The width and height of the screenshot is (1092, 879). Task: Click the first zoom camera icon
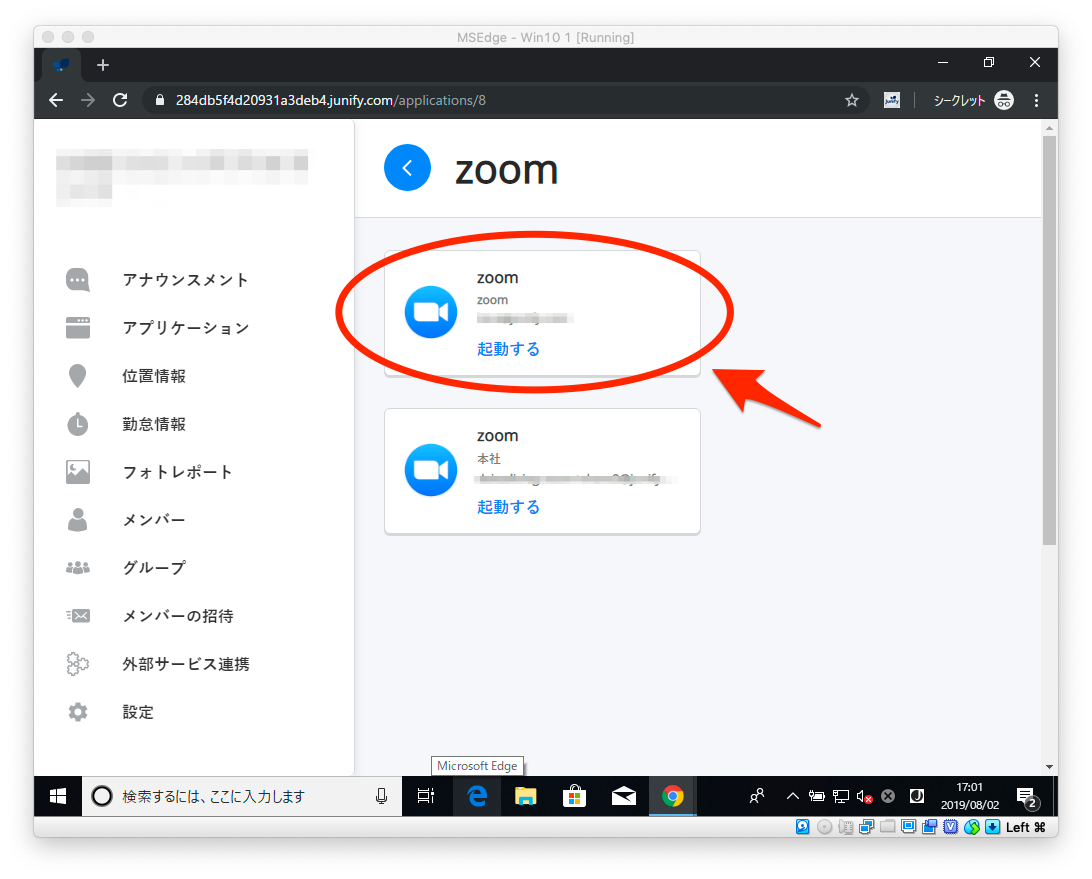pyautogui.click(x=430, y=312)
